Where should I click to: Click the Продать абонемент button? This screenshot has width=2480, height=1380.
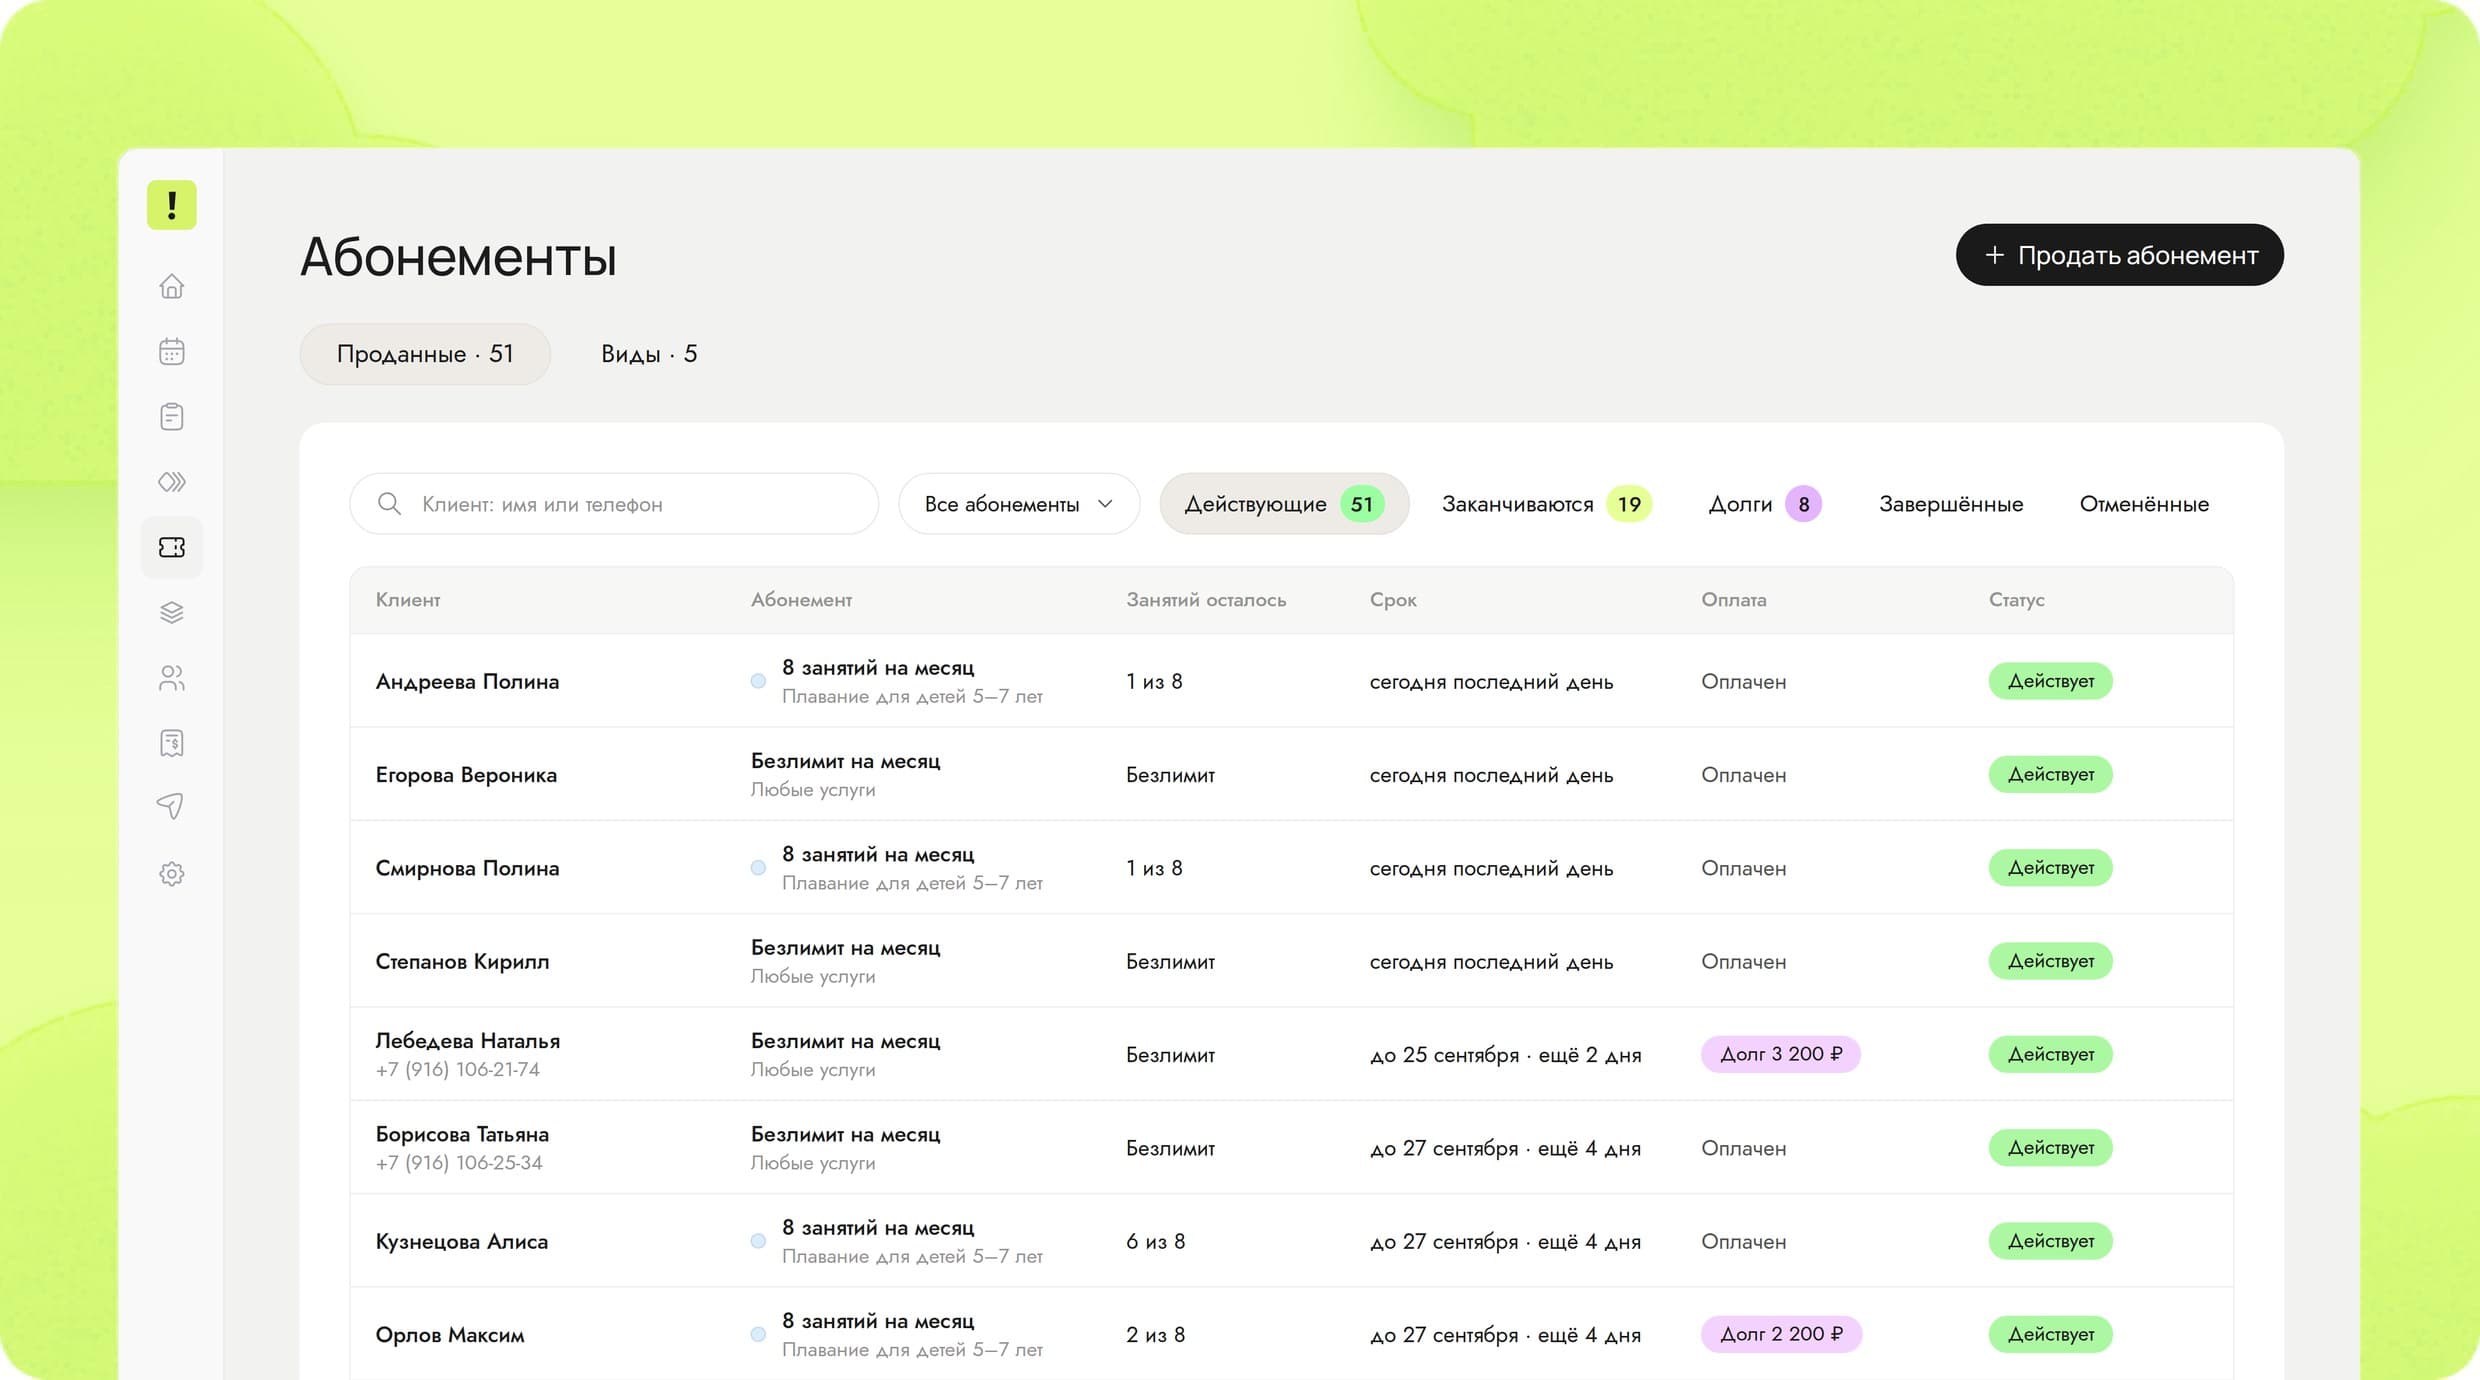pos(2119,255)
